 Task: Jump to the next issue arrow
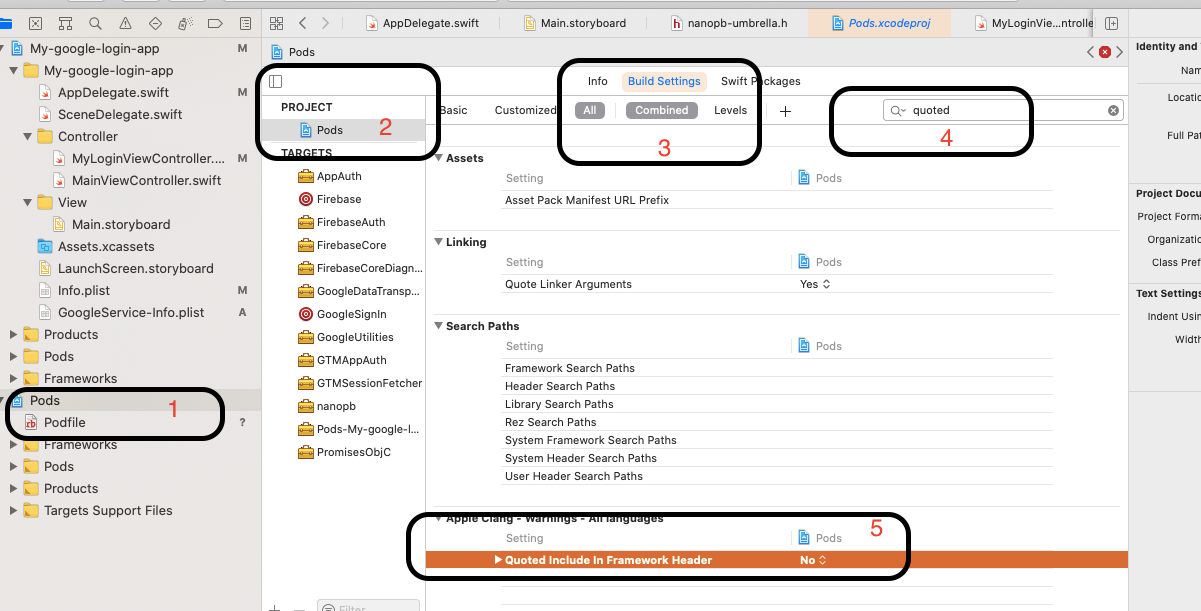pos(1119,51)
